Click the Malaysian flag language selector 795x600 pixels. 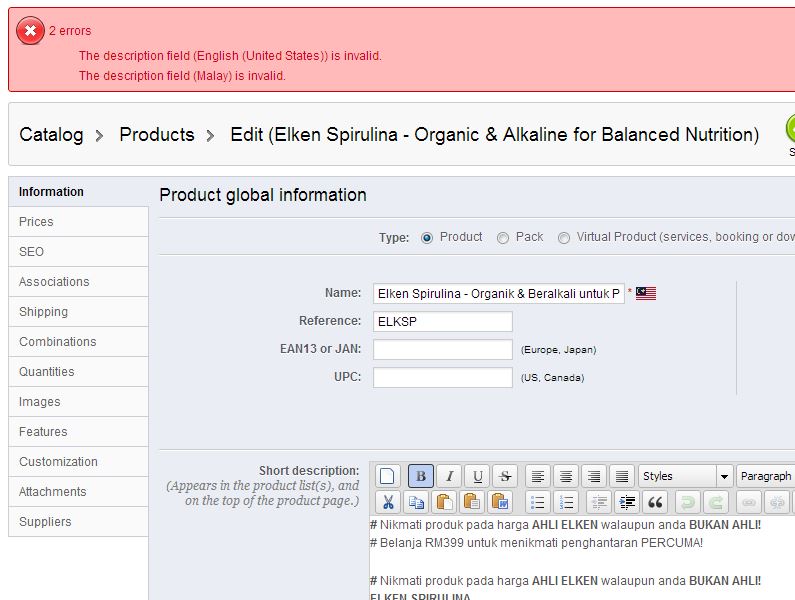click(x=646, y=293)
